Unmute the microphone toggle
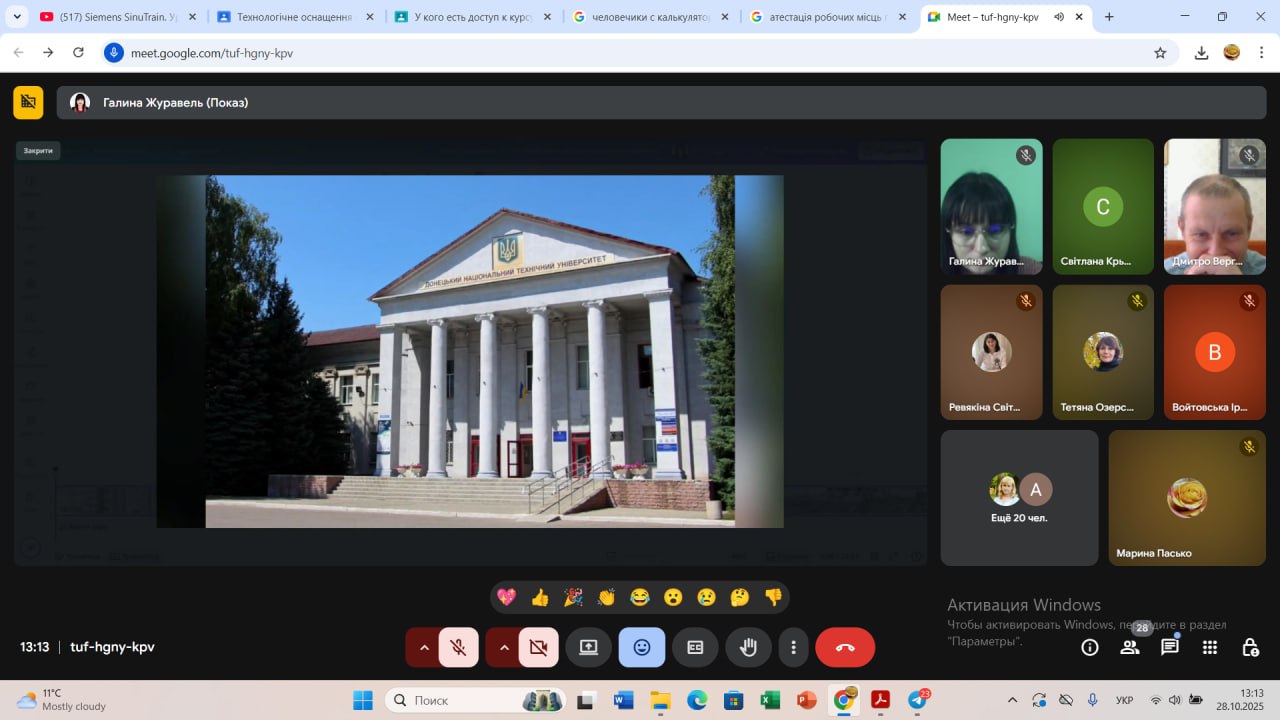This screenshot has height=720, width=1280. (459, 647)
